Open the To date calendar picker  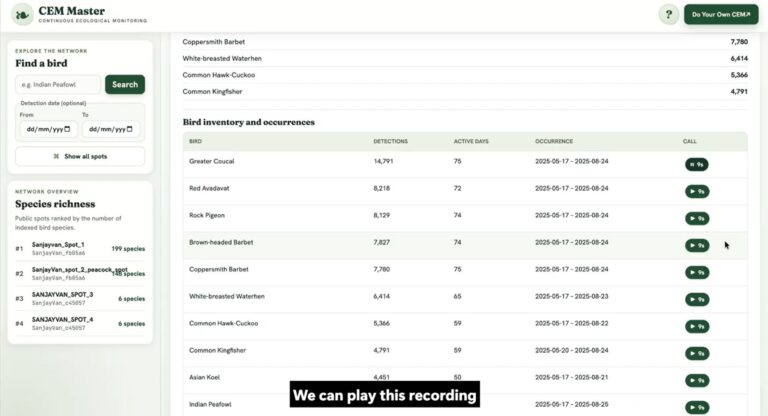130,129
